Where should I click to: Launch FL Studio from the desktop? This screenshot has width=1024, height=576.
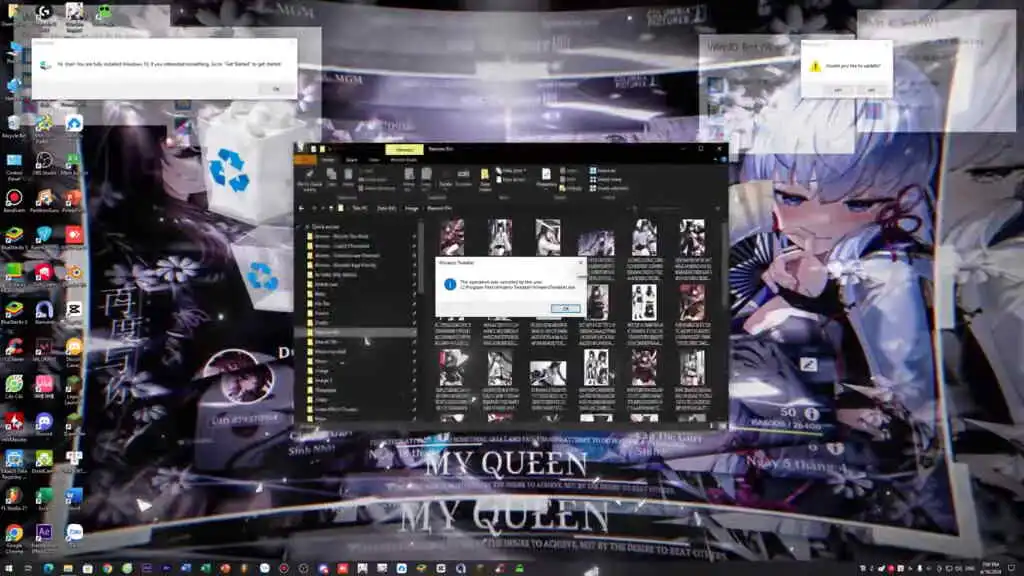14,496
